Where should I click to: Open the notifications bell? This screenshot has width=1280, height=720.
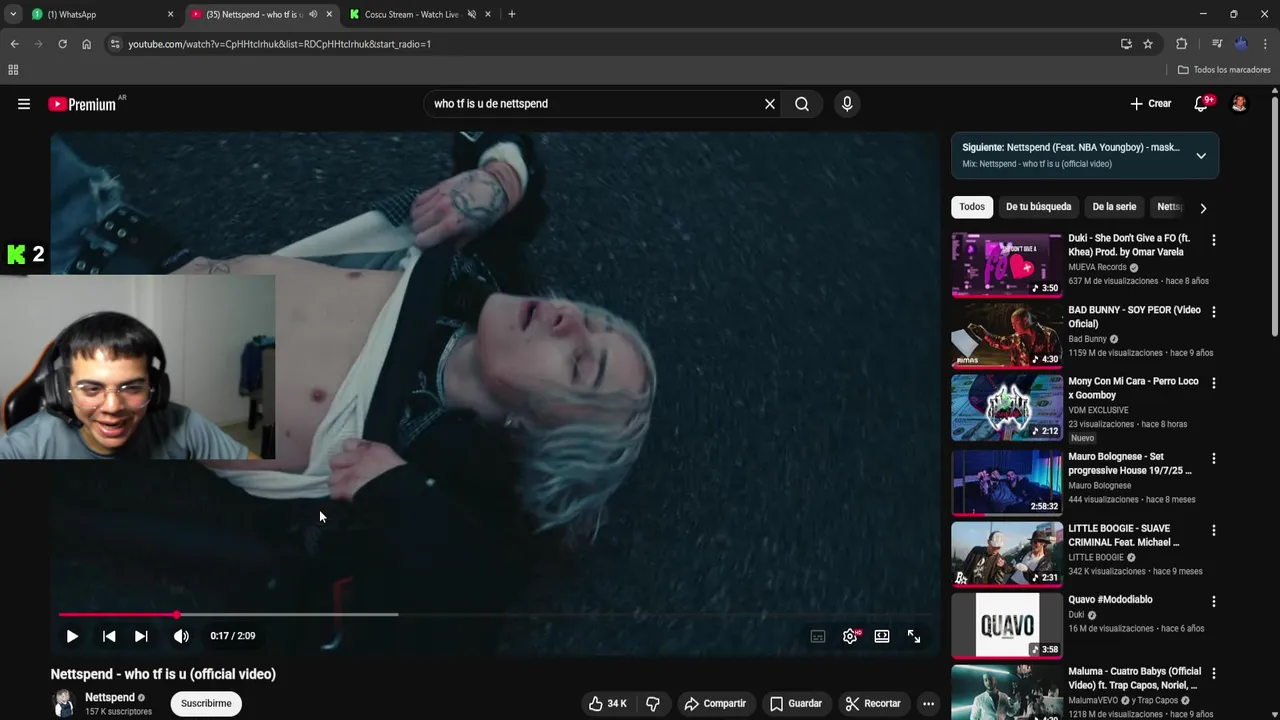[x=1202, y=104]
